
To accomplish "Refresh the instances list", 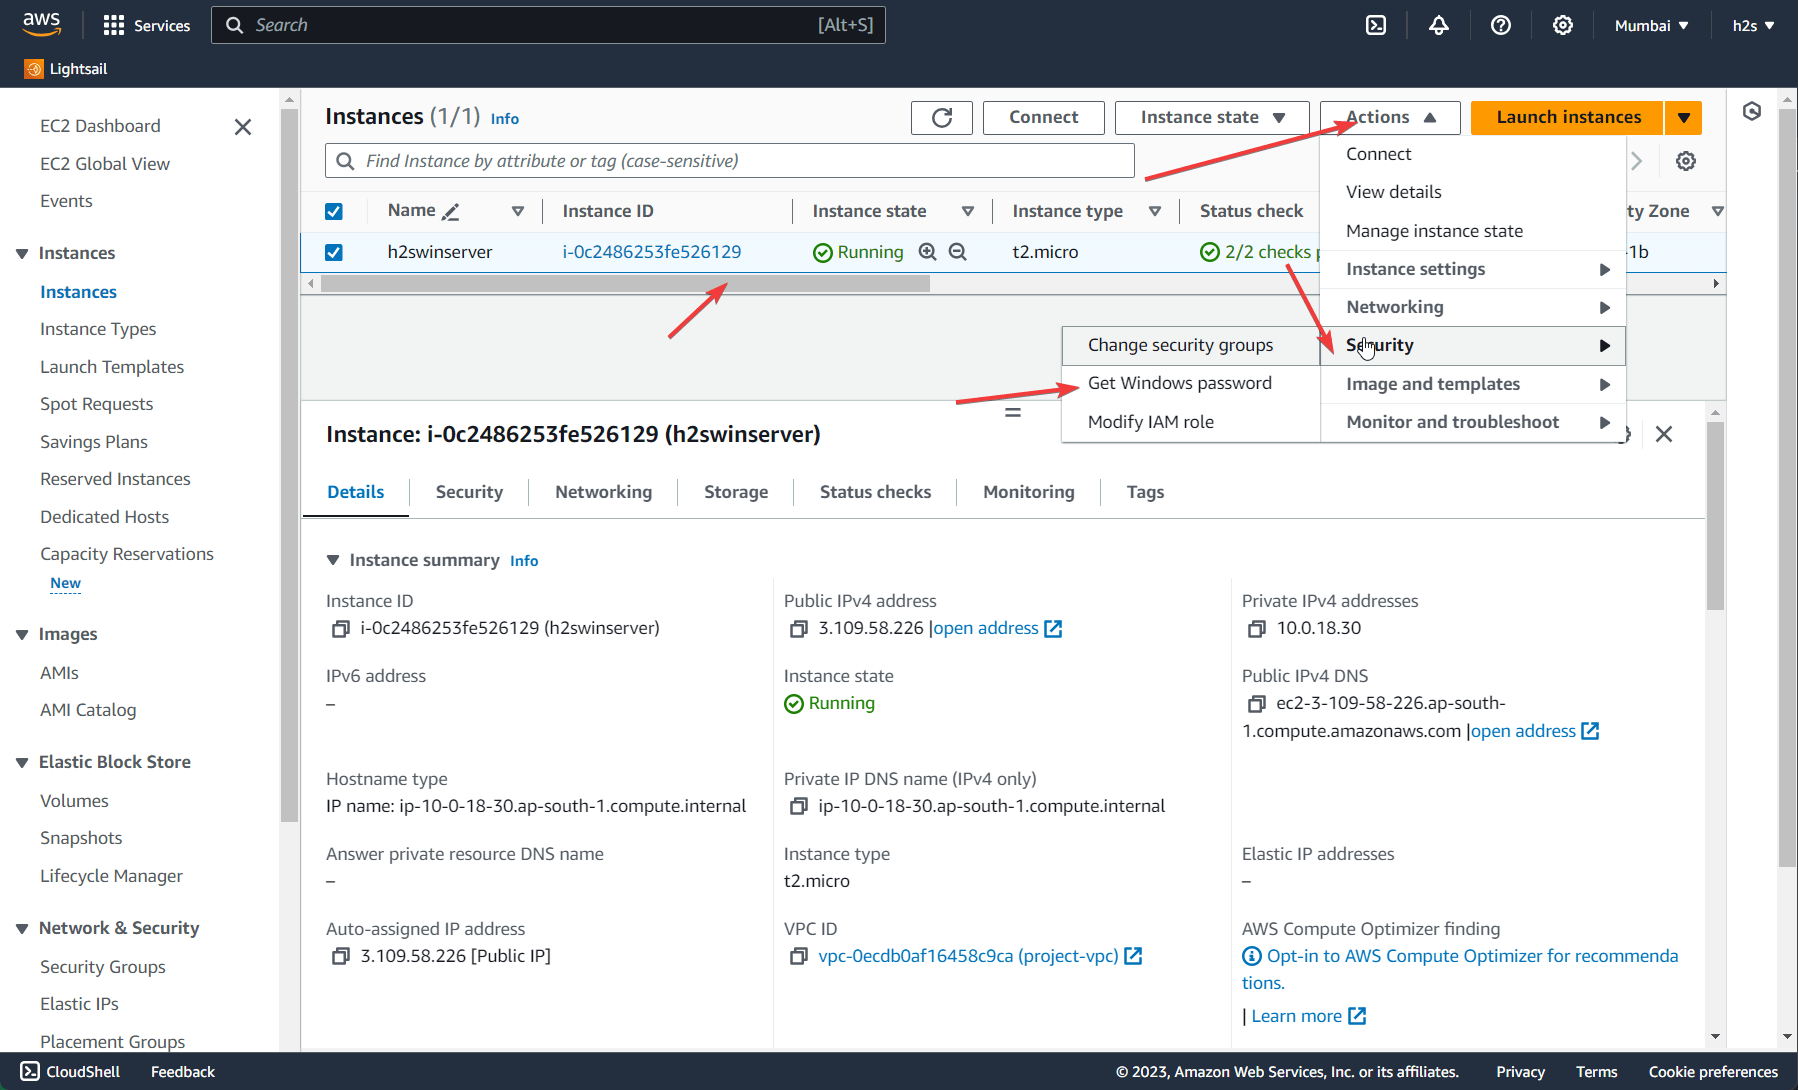I will click(941, 117).
